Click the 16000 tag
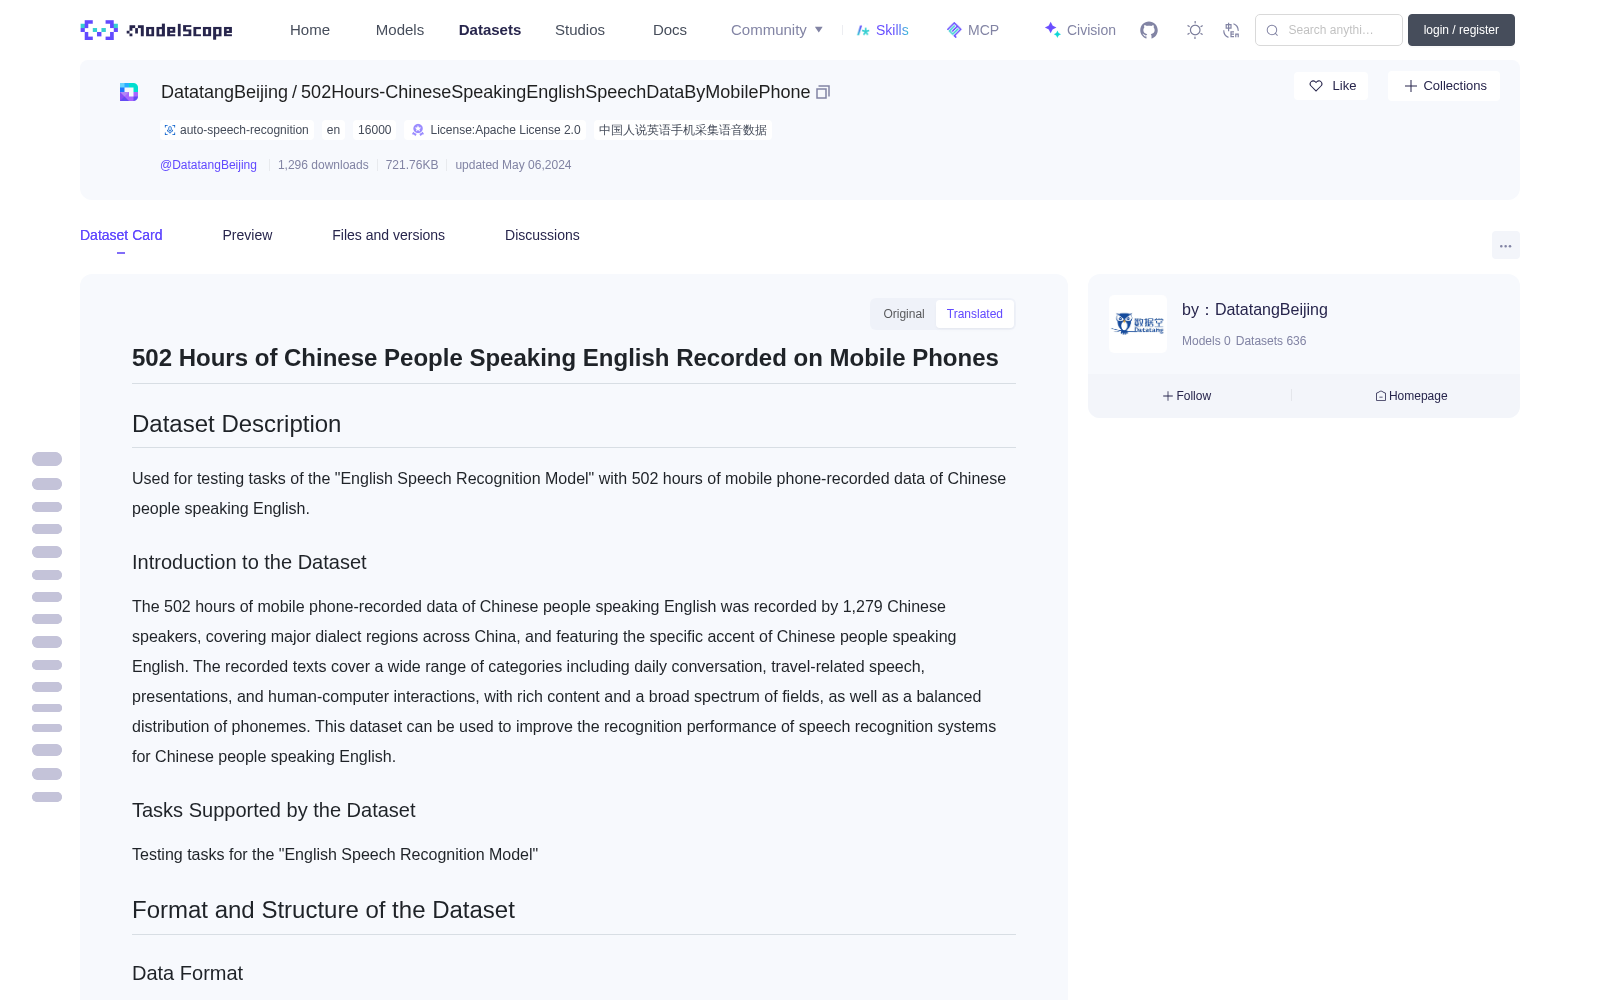 point(375,130)
